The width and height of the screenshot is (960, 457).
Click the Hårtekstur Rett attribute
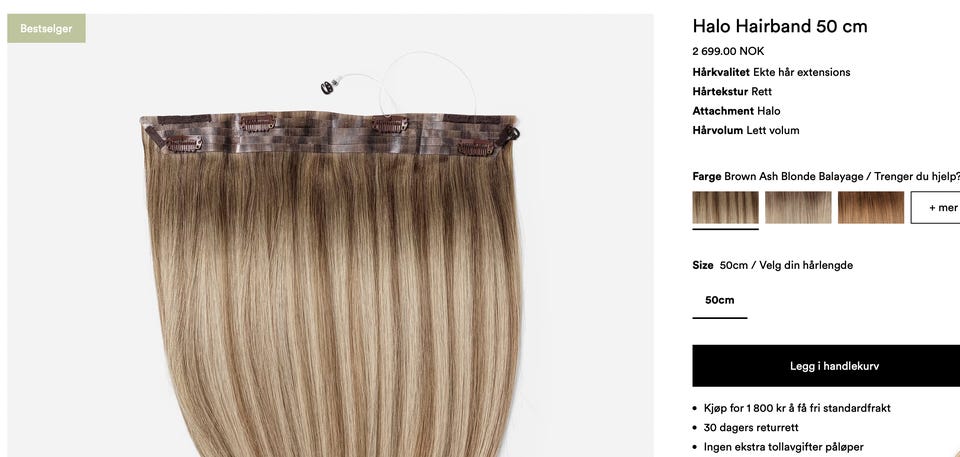[x=732, y=92]
